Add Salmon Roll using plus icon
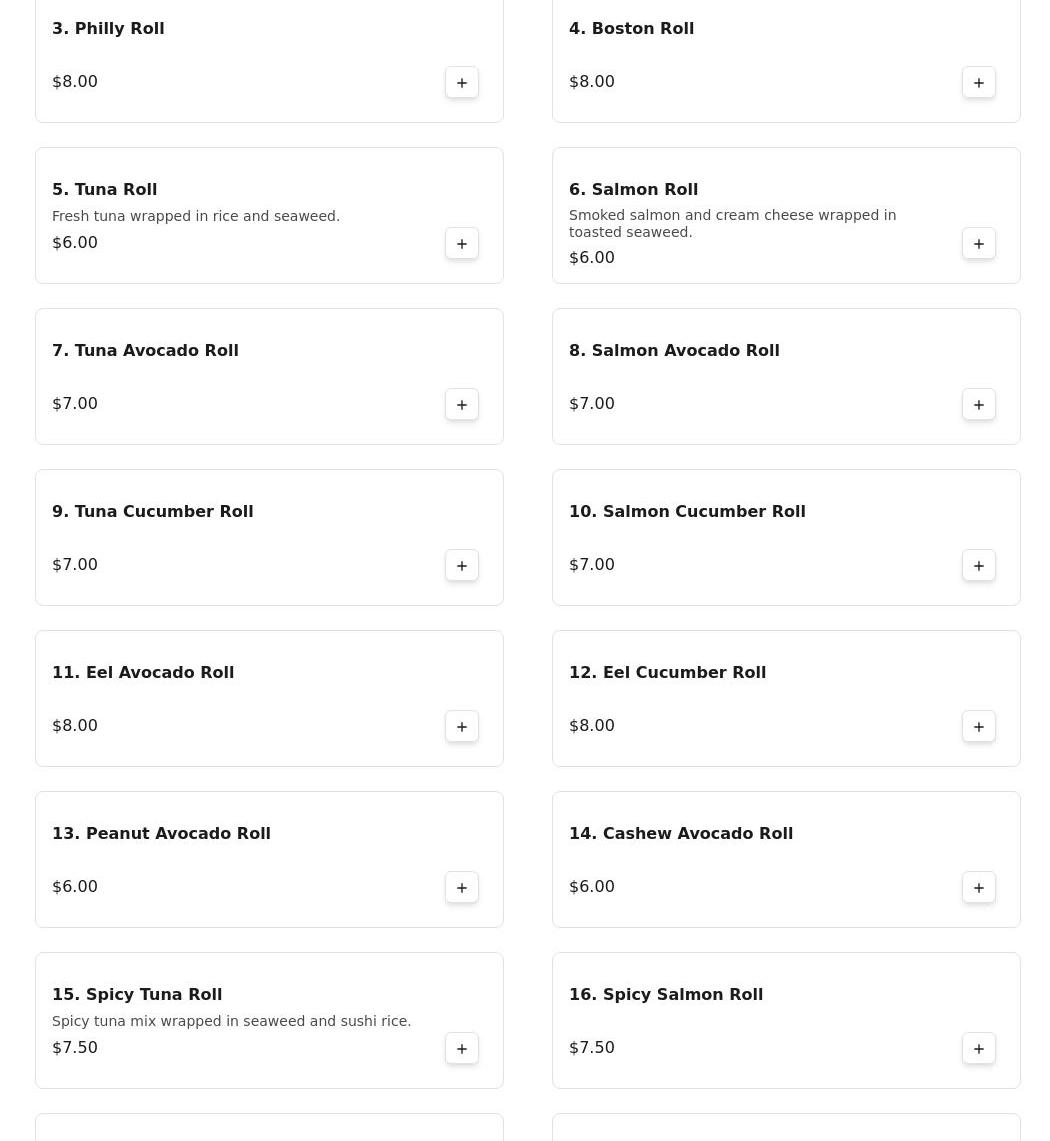The image size is (1050, 1141). (979, 244)
